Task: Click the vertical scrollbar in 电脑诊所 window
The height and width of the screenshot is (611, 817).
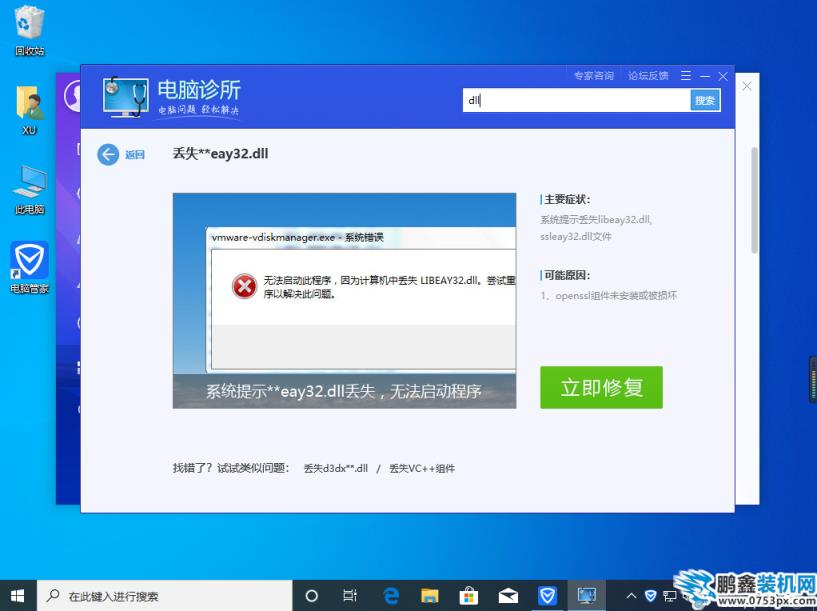Action: [x=754, y=200]
